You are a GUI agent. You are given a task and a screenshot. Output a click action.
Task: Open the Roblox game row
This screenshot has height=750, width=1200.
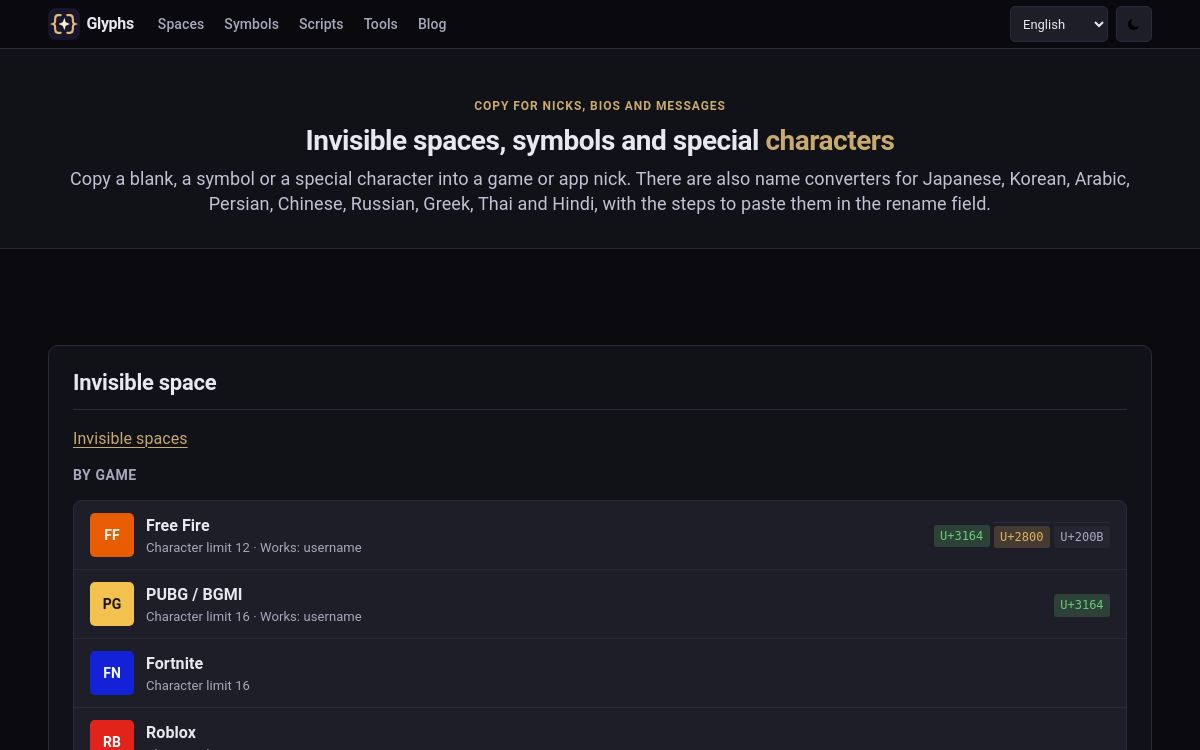tap(600, 729)
